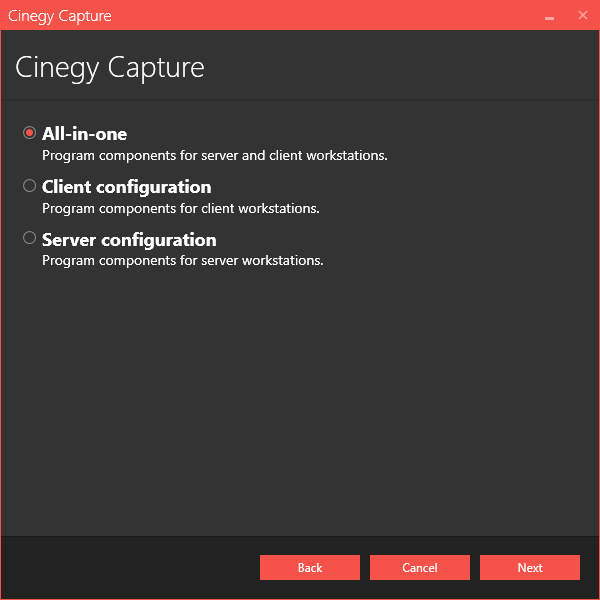Click "Program components for server workstations" text
600x600 pixels.
pyautogui.click(x=182, y=262)
